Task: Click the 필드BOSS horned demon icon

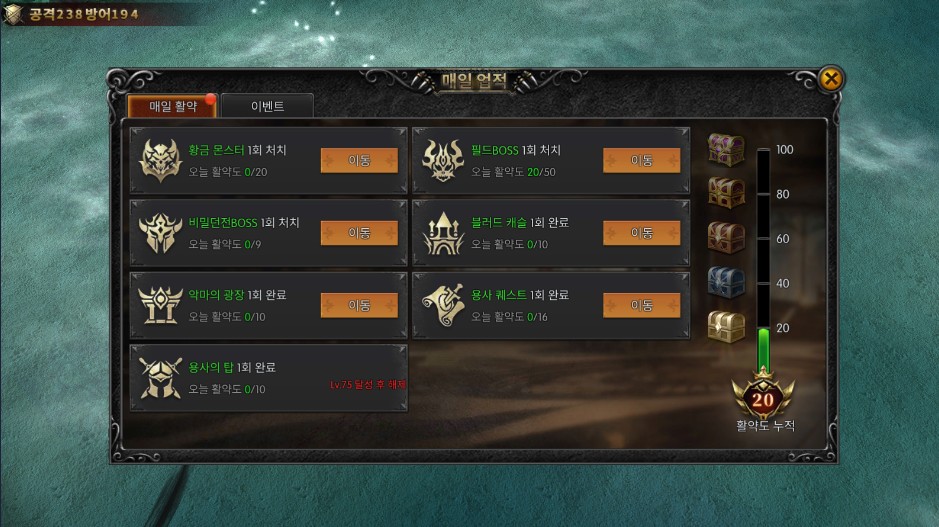Action: (x=443, y=160)
